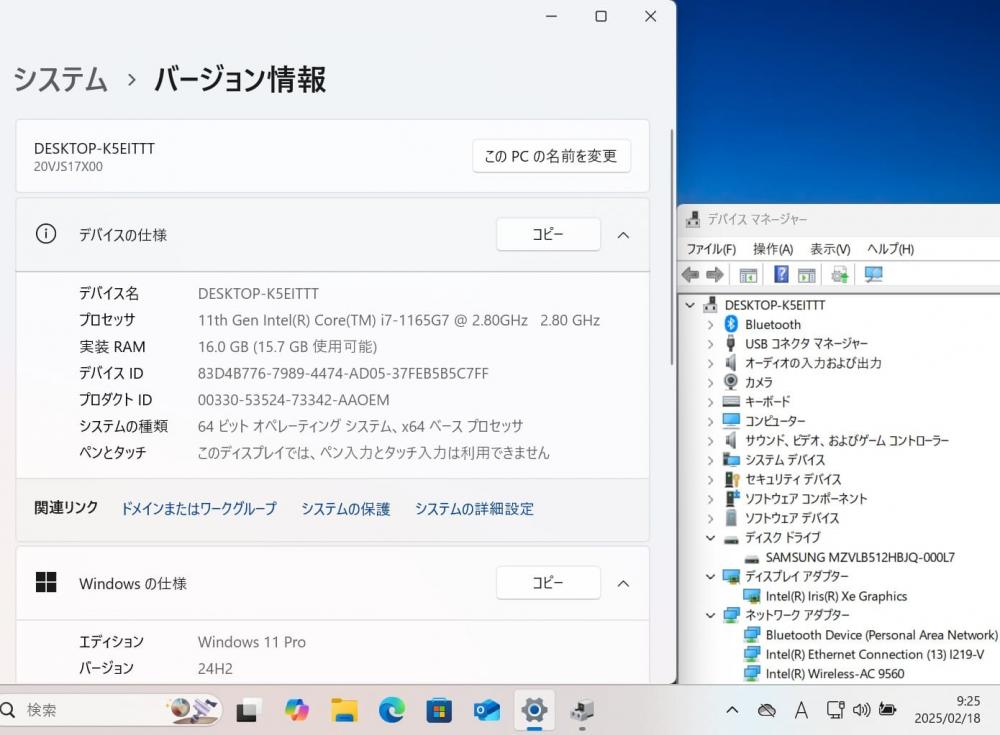Click Scan for hardware changes monitor icon
The image size is (1000, 735).
pyautogui.click(x=874, y=275)
